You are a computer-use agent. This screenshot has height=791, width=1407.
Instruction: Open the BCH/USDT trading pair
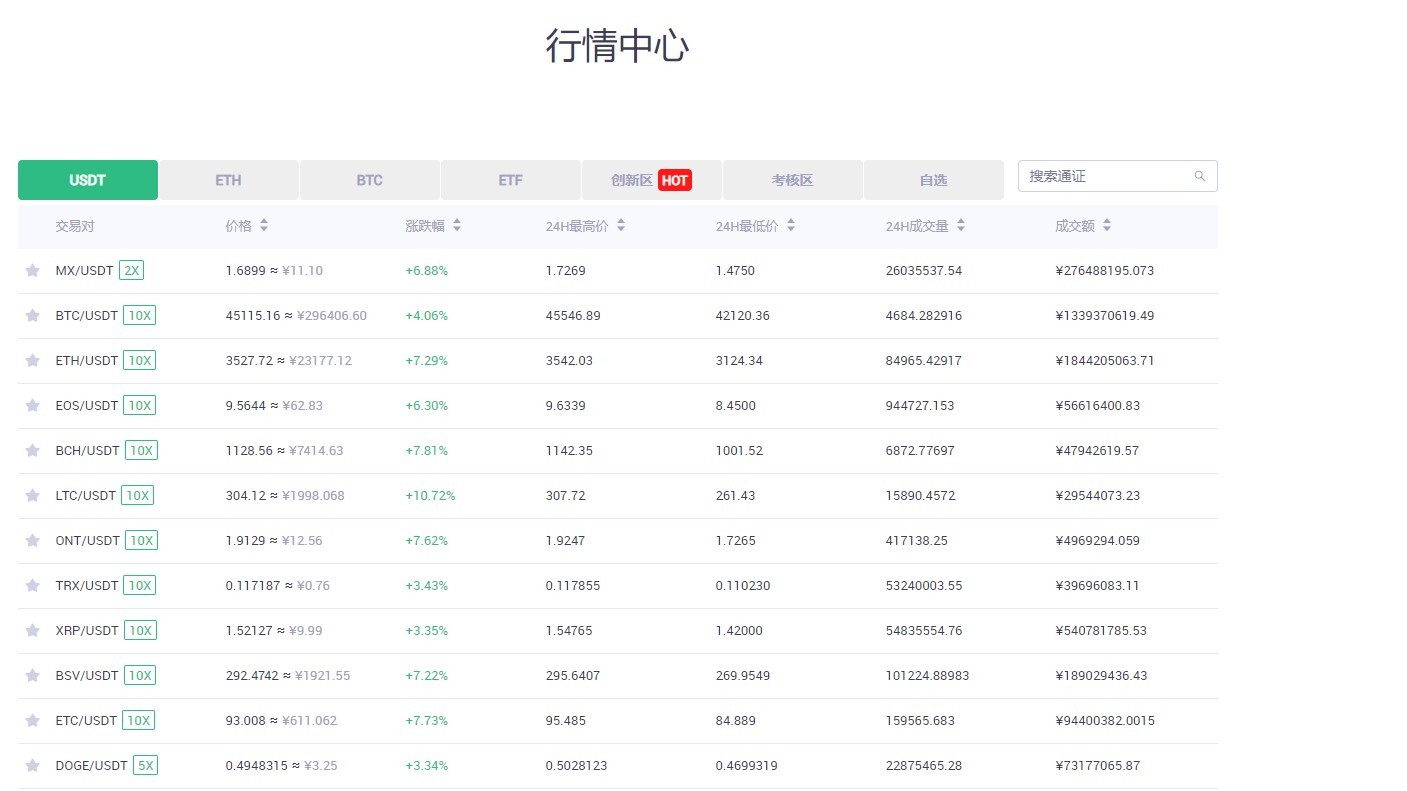click(88, 450)
